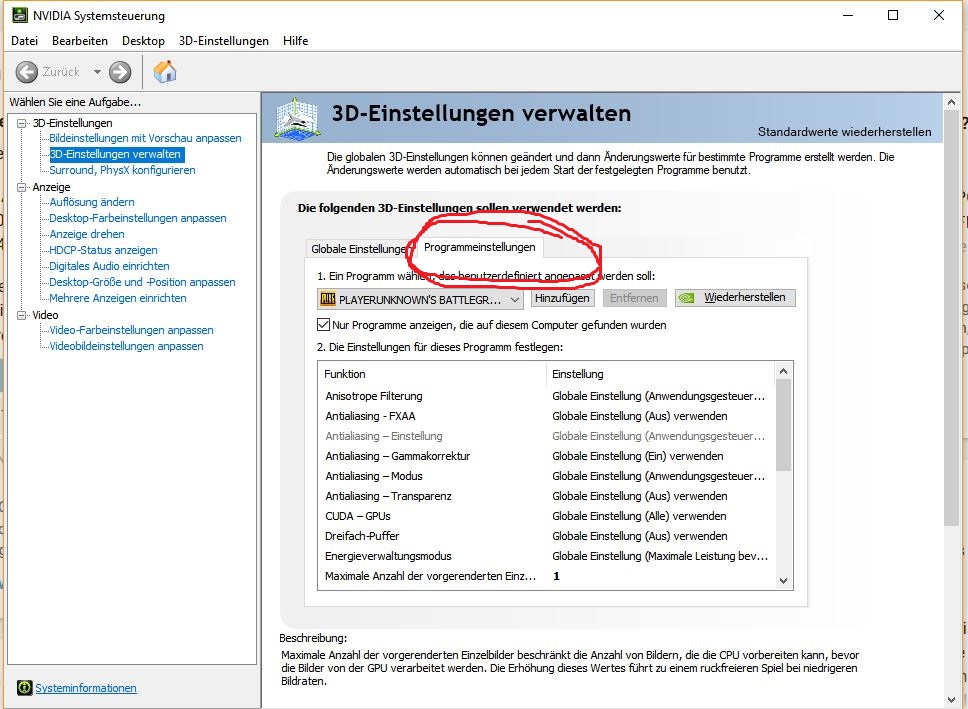This screenshot has width=968, height=709.
Task: Click the Entfernen button
Action: click(x=634, y=298)
